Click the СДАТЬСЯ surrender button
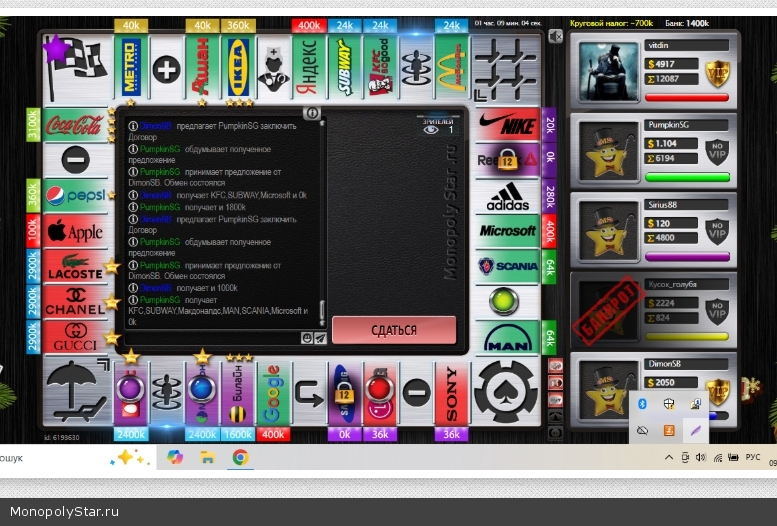 click(x=394, y=330)
